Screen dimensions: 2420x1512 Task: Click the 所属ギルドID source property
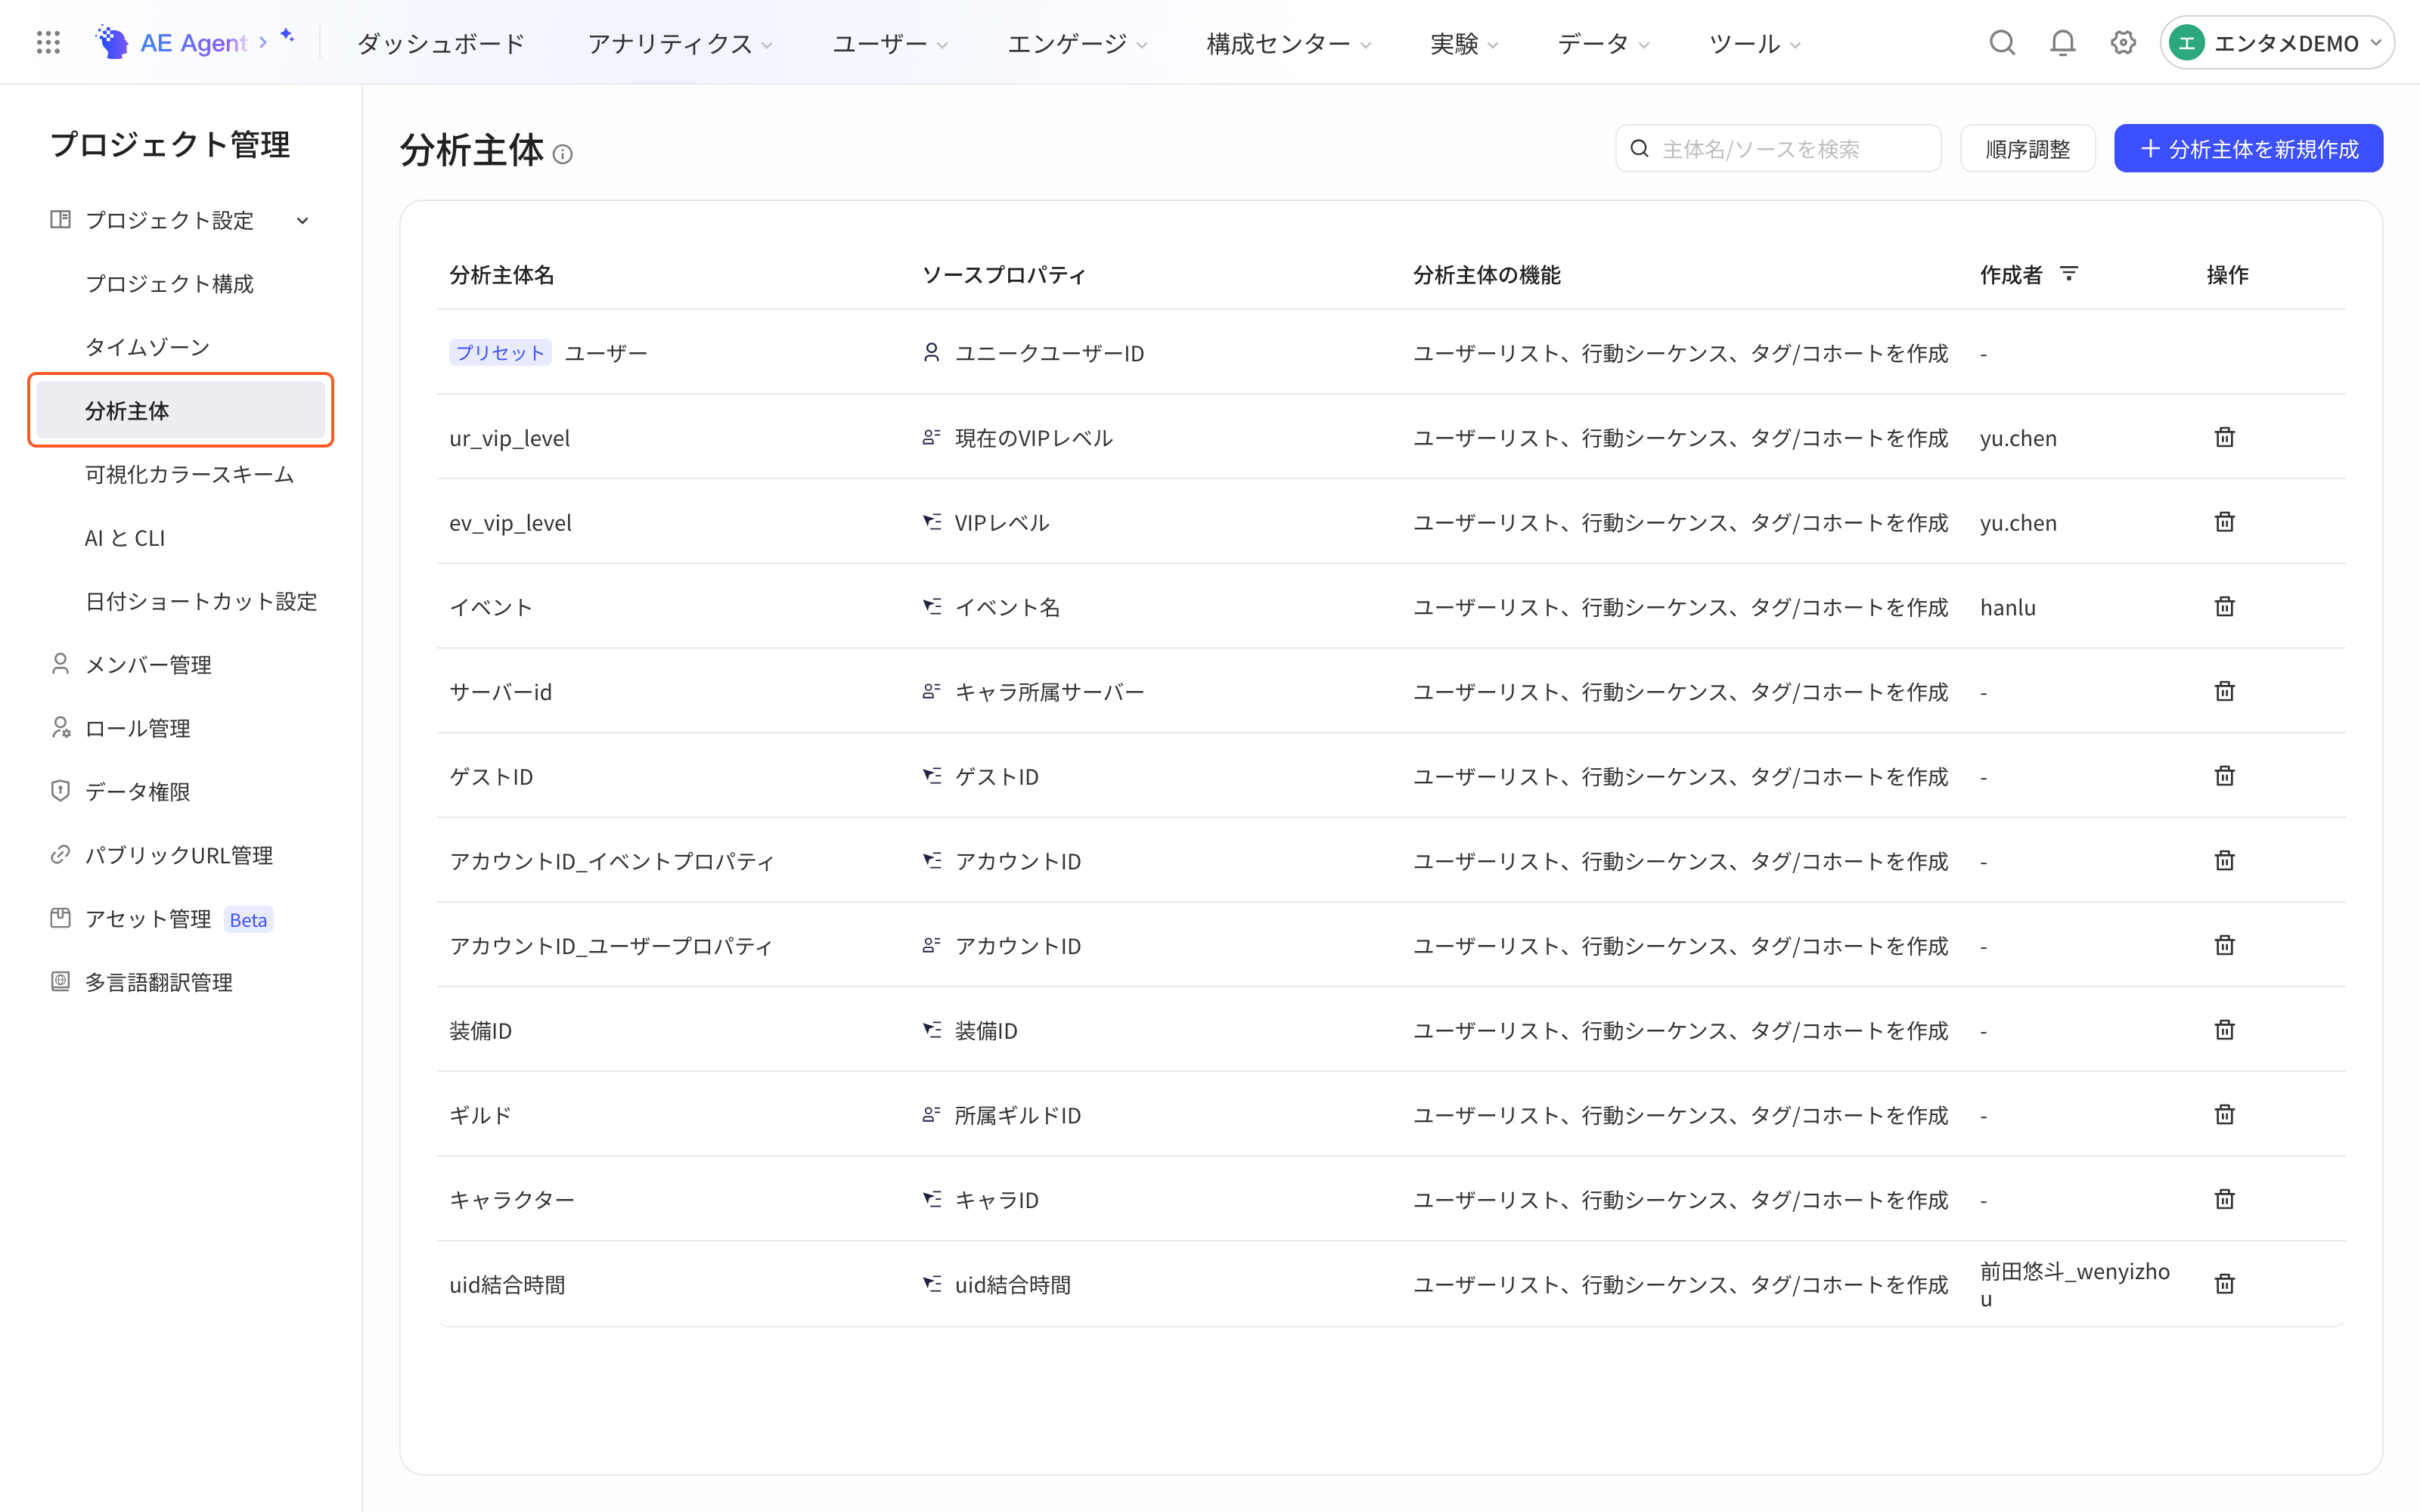[1018, 1115]
